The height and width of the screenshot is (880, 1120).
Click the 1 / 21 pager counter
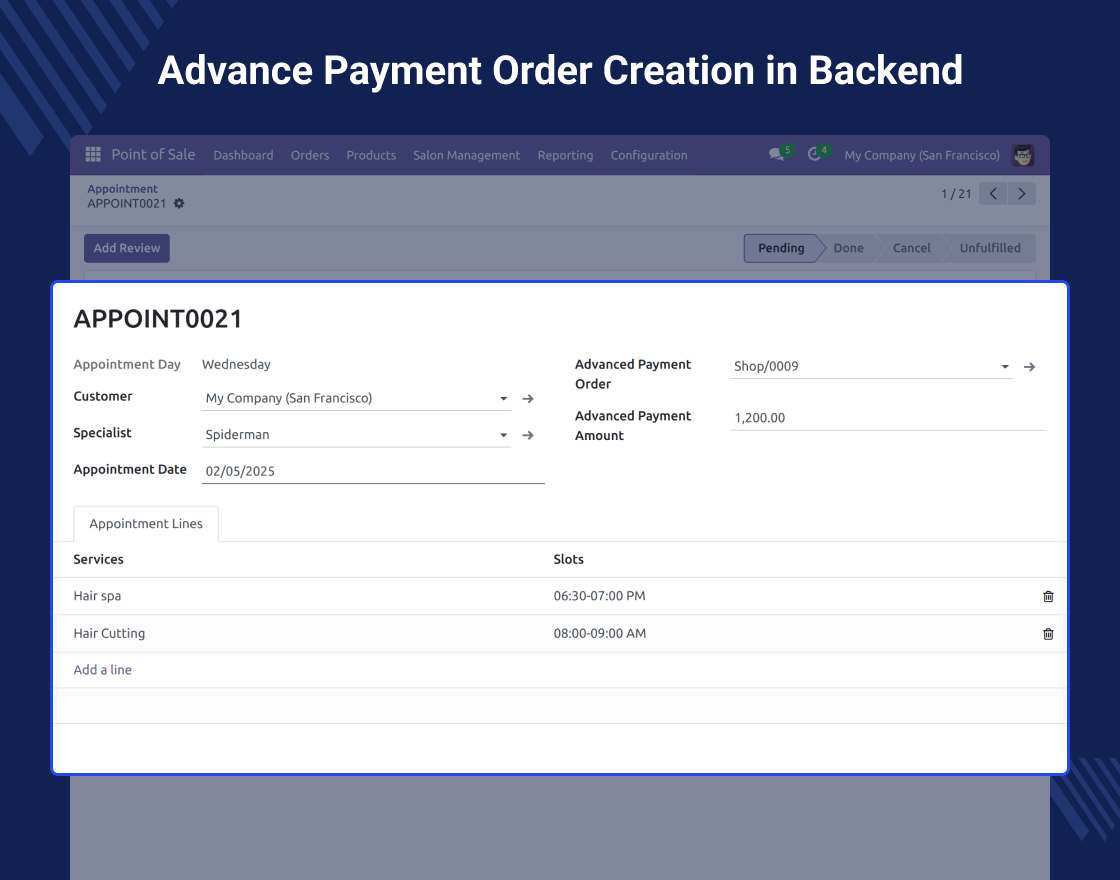click(x=956, y=194)
